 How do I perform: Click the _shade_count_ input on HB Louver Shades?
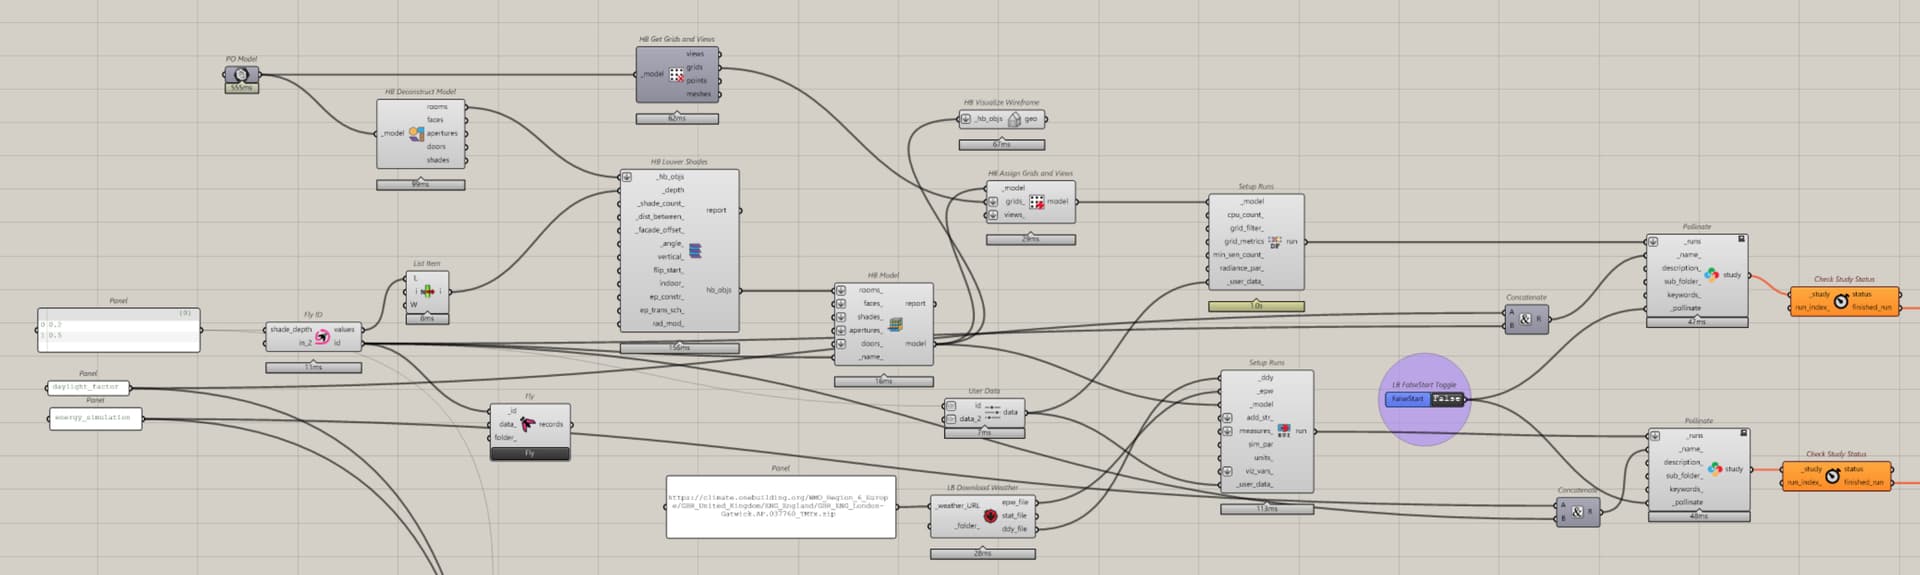[660, 203]
